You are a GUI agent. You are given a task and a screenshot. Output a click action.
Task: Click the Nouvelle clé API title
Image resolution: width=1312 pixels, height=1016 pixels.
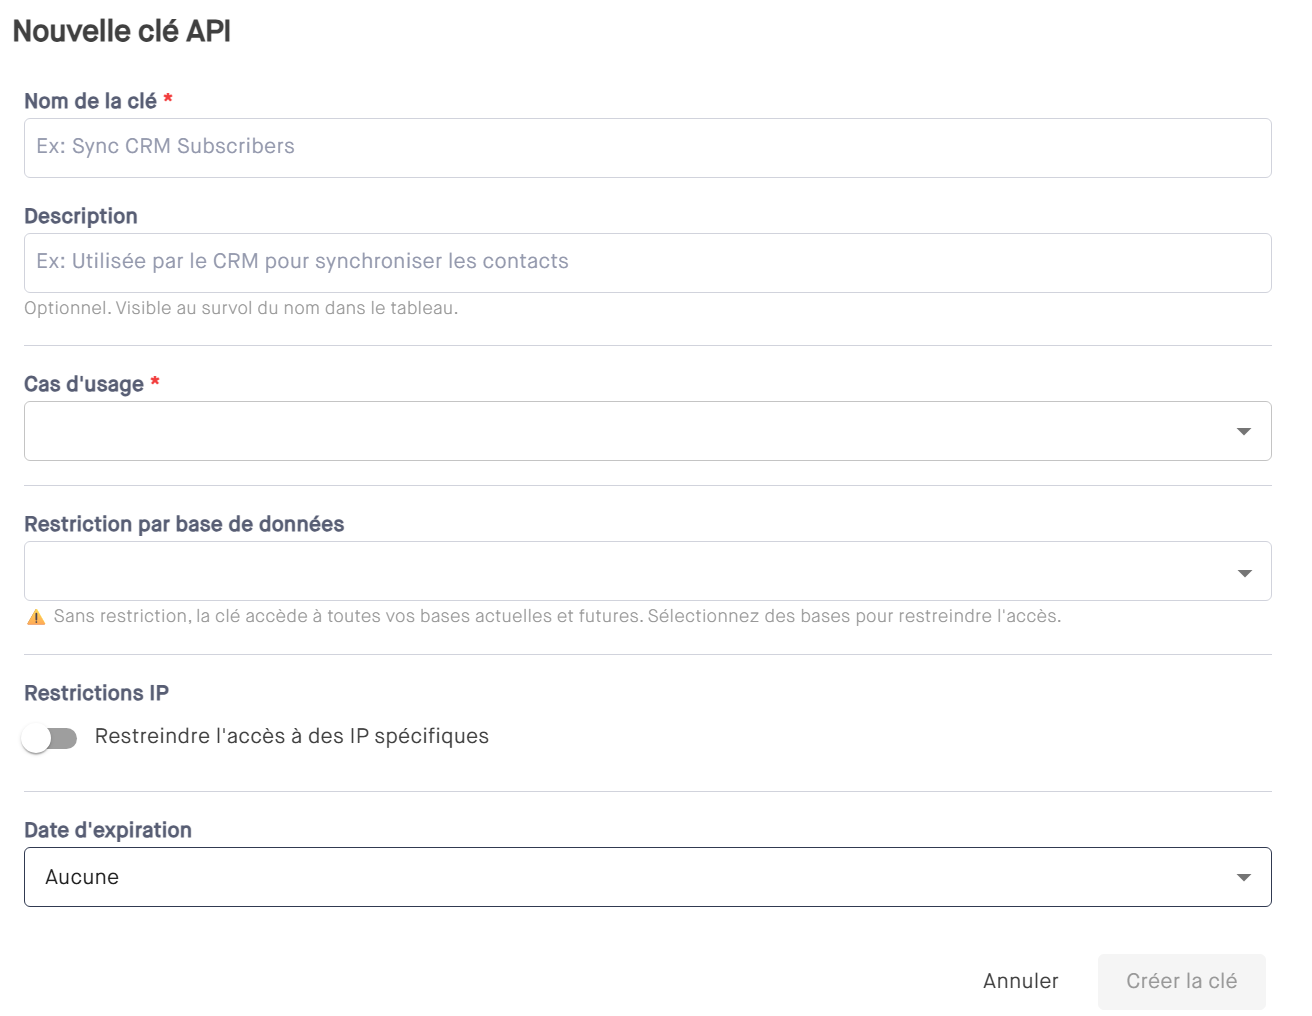[x=123, y=30]
